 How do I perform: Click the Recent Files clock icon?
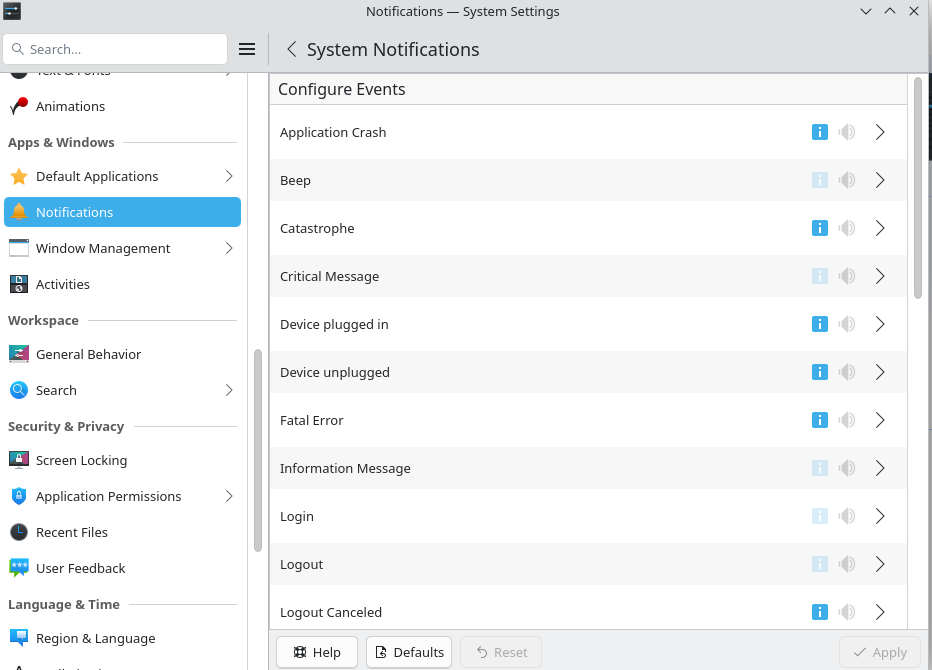click(19, 532)
